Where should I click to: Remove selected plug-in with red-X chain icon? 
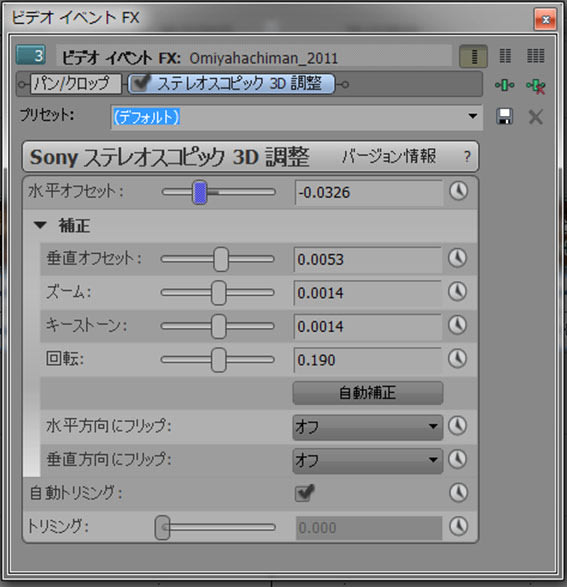(536, 86)
